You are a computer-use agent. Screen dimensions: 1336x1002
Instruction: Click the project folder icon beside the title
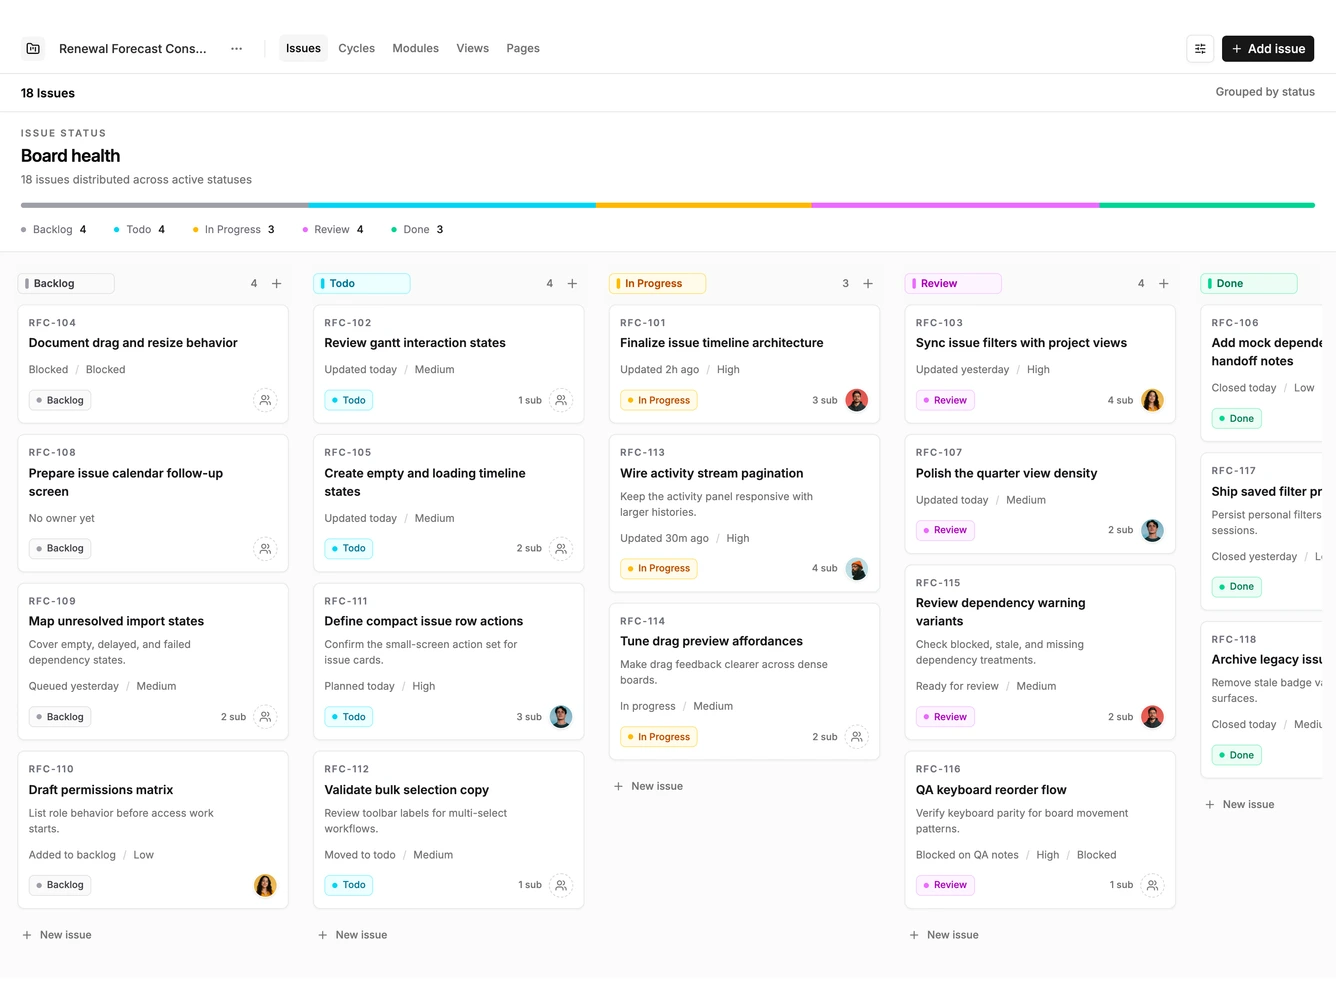coord(33,48)
